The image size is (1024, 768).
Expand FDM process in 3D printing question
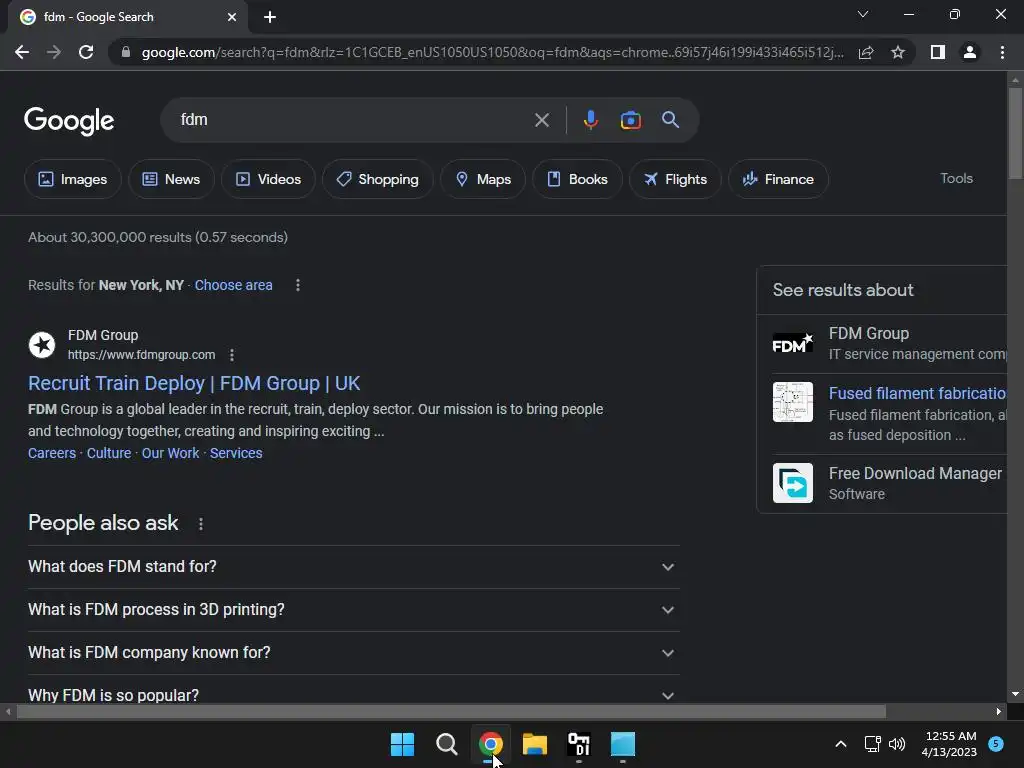point(353,610)
